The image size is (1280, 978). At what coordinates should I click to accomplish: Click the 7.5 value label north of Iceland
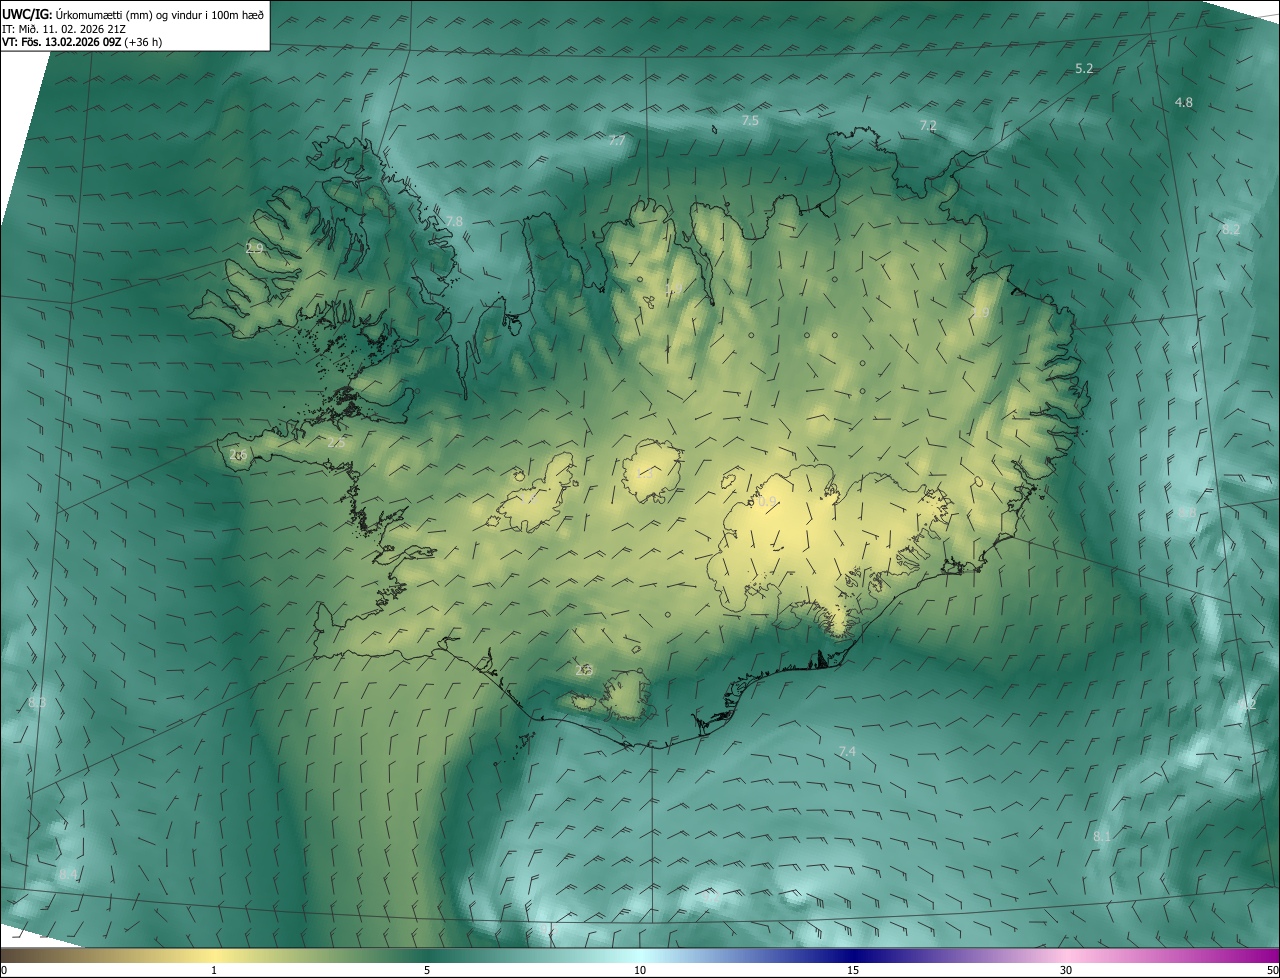[x=750, y=120]
